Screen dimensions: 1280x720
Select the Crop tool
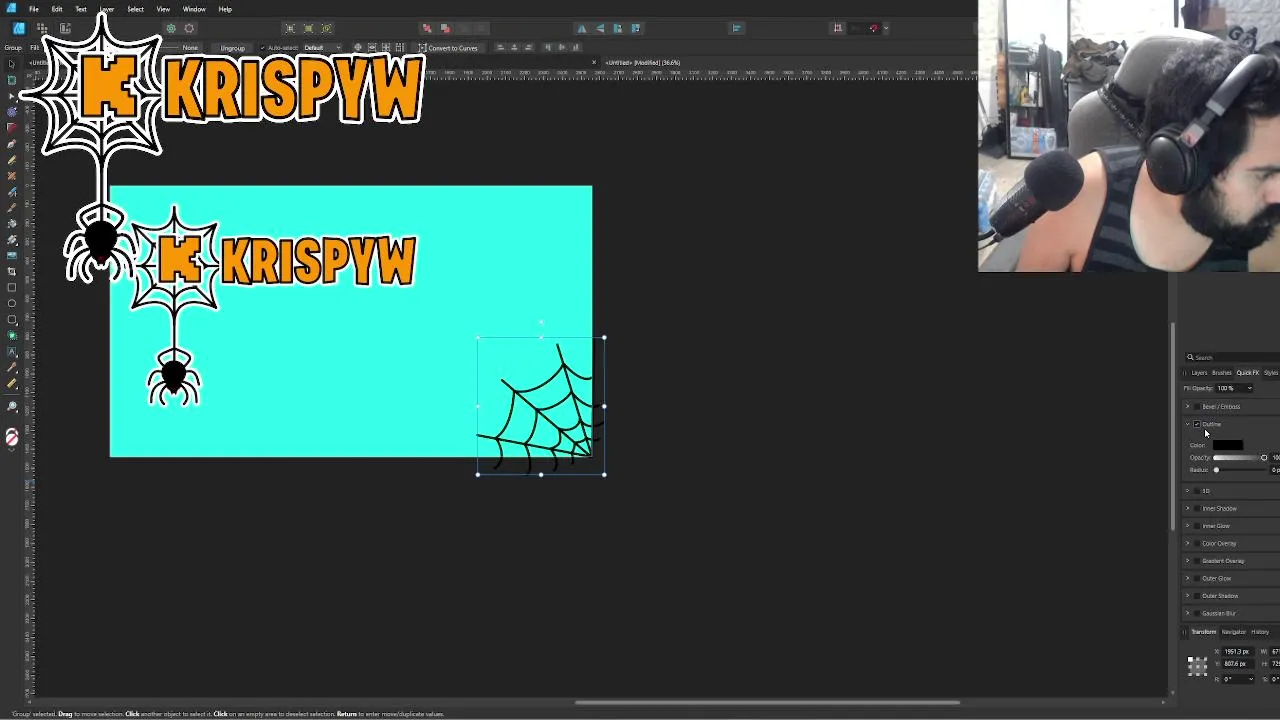click(x=12, y=271)
